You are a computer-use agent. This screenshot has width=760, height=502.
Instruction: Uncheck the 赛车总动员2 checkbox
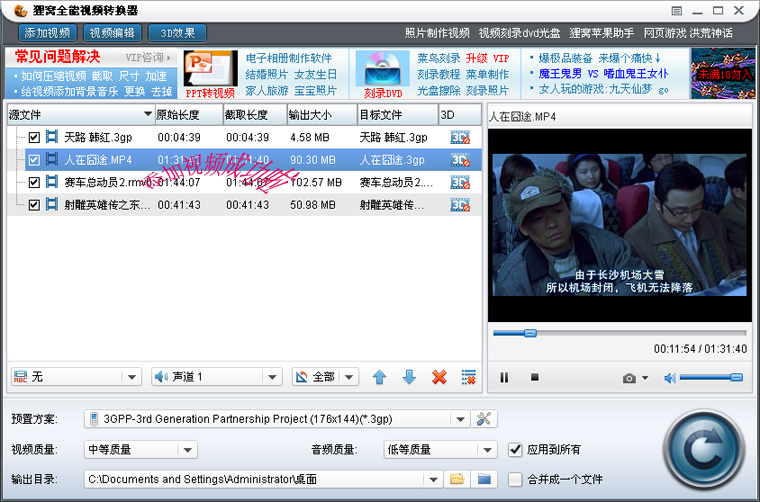coord(34,182)
